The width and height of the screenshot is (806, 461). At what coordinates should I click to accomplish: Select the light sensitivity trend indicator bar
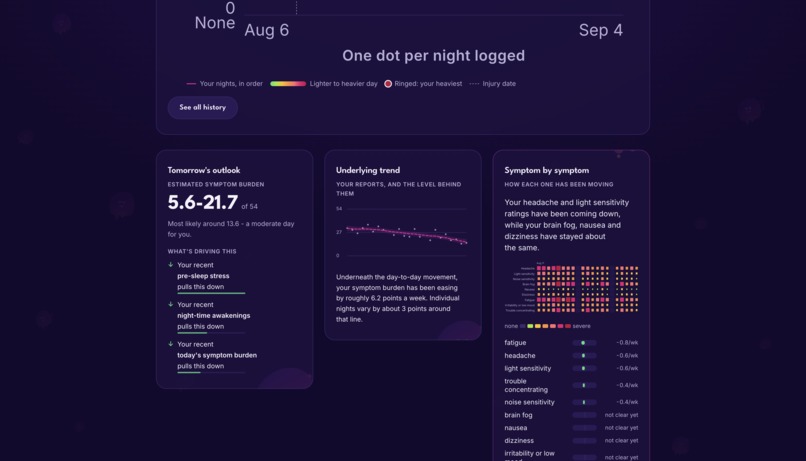(x=584, y=368)
